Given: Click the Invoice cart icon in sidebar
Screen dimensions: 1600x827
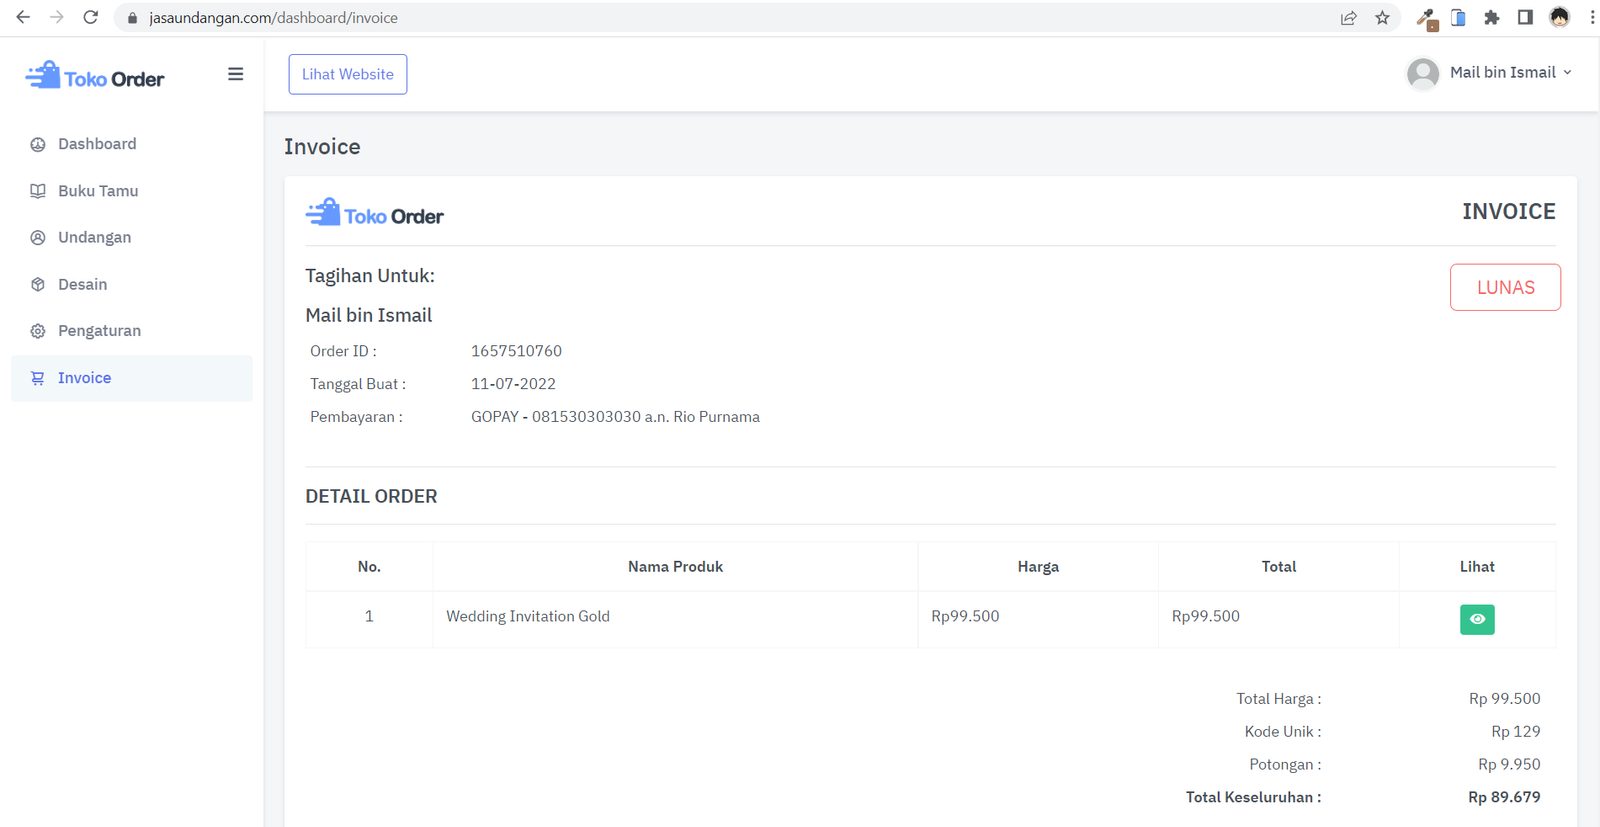Looking at the screenshot, I should click(38, 378).
